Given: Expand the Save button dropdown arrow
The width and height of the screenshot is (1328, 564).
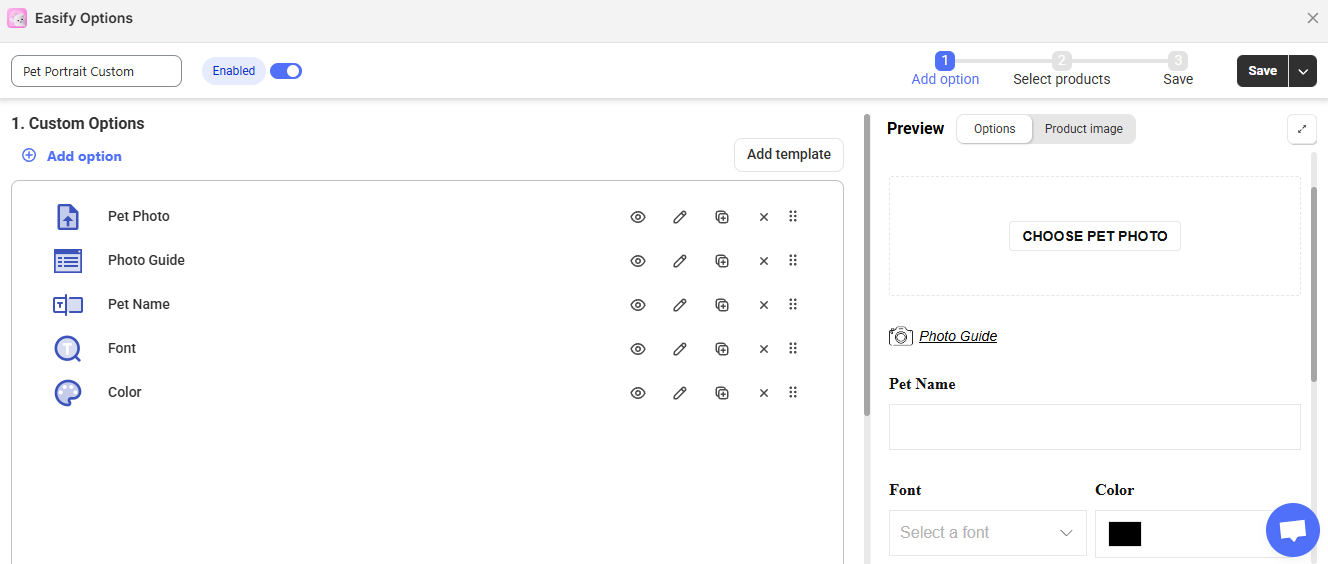Looking at the screenshot, I should [1302, 71].
